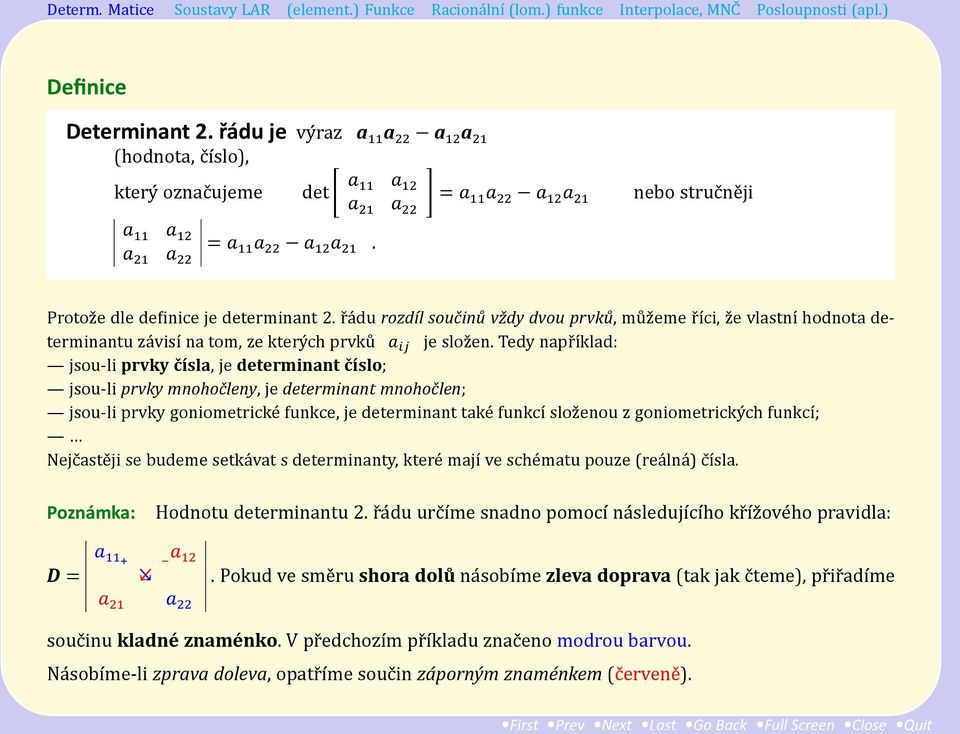Click the '(hodnota, číslo),' text
Image resolution: width=960 pixels, height=734 pixels.
click(x=182, y=157)
